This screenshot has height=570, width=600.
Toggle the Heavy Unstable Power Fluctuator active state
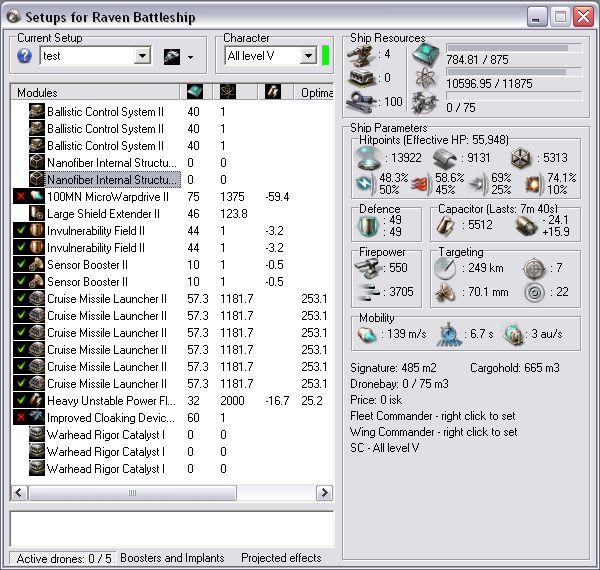[20, 401]
